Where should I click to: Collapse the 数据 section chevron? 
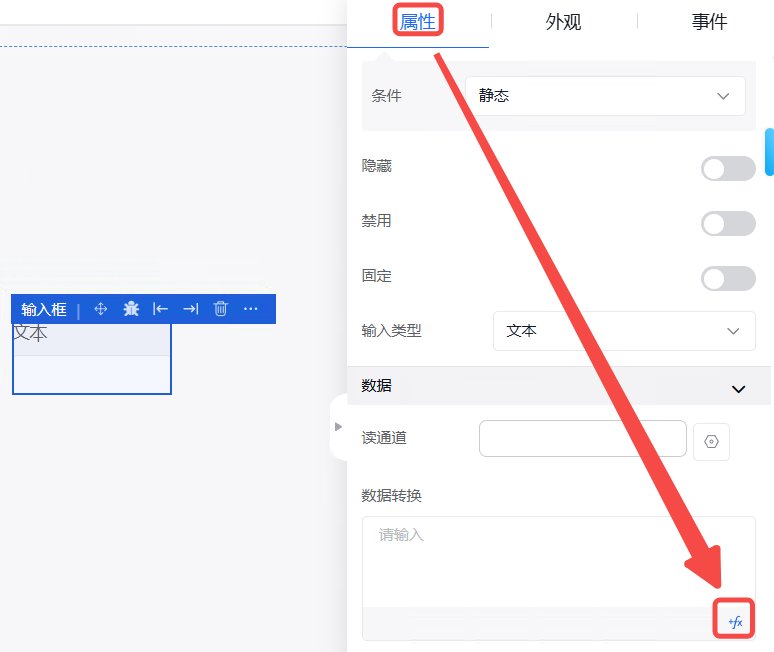click(x=738, y=389)
